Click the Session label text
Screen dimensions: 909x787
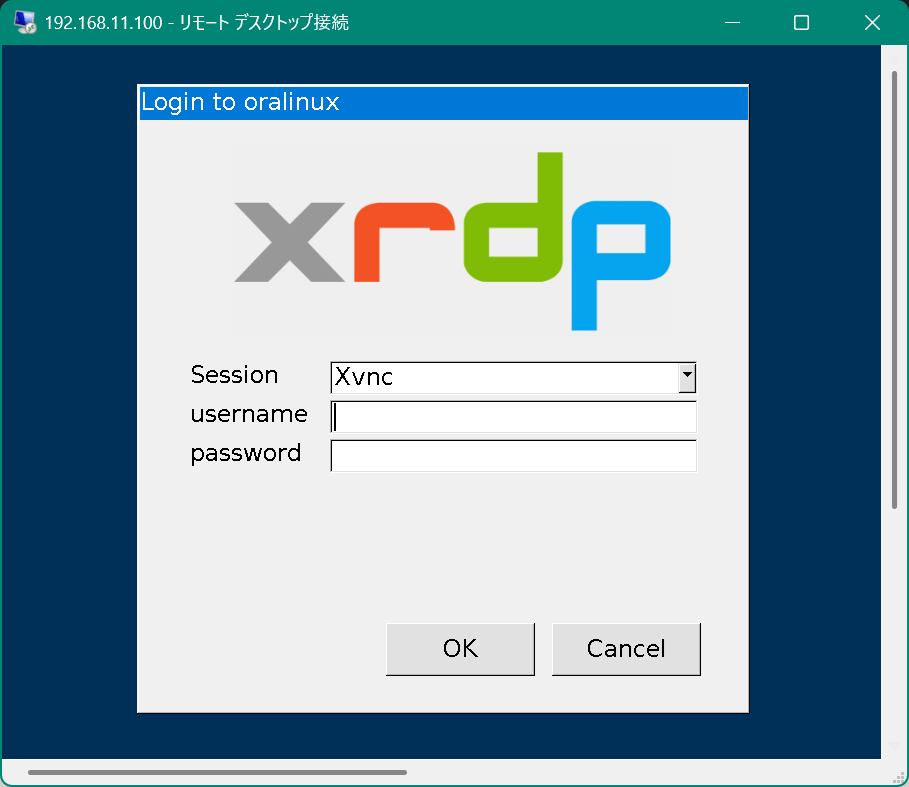point(234,375)
